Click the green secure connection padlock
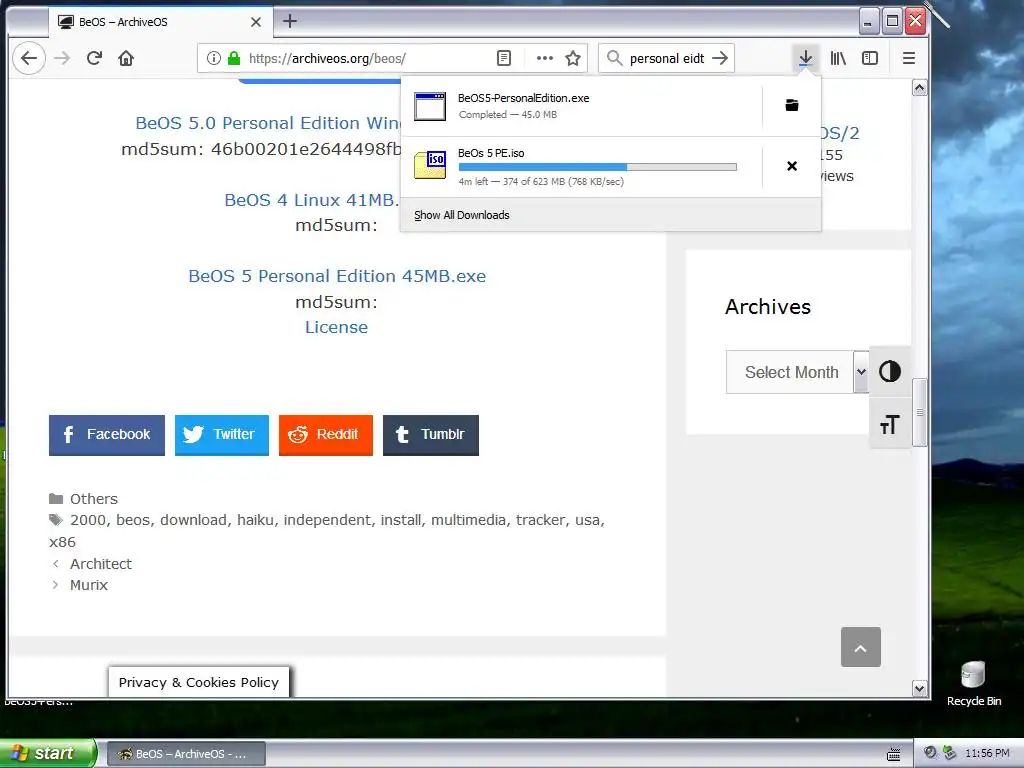 click(x=234, y=58)
